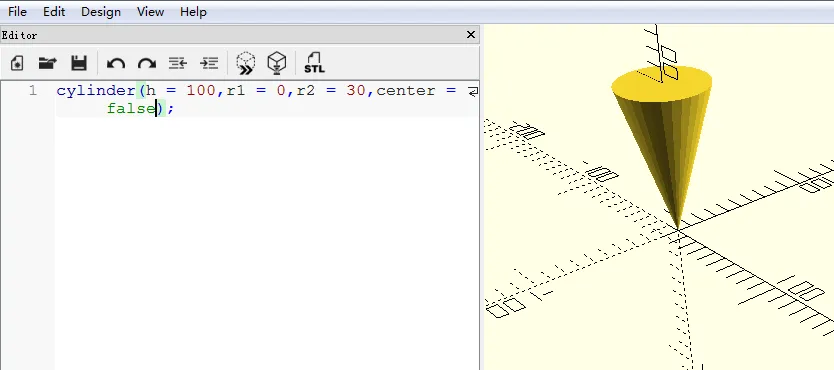Open a file with the folder icon
This screenshot has width=834, height=370.
[x=48, y=63]
